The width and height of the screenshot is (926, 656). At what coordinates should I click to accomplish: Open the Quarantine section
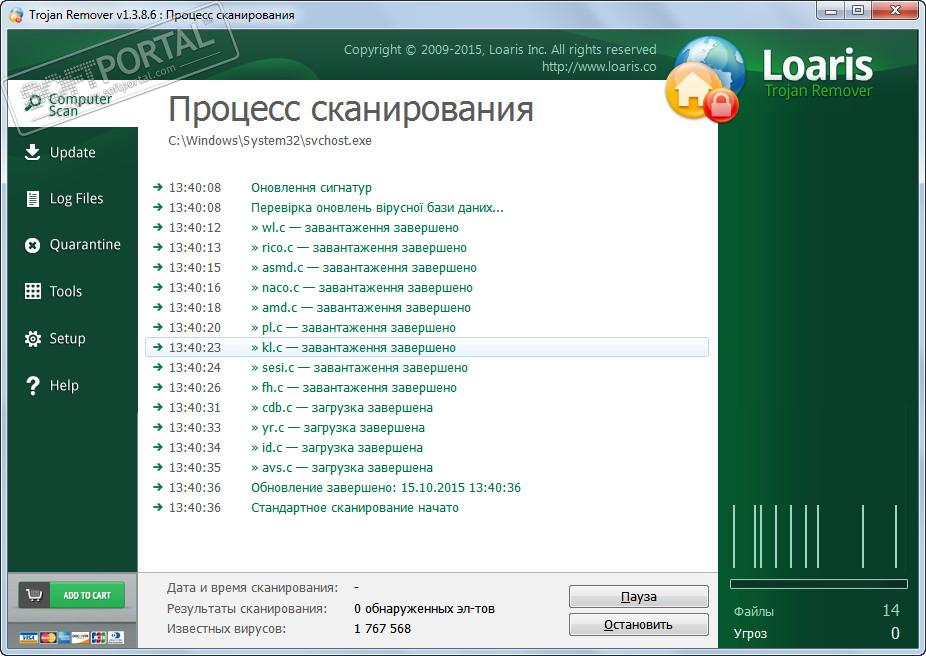73,244
